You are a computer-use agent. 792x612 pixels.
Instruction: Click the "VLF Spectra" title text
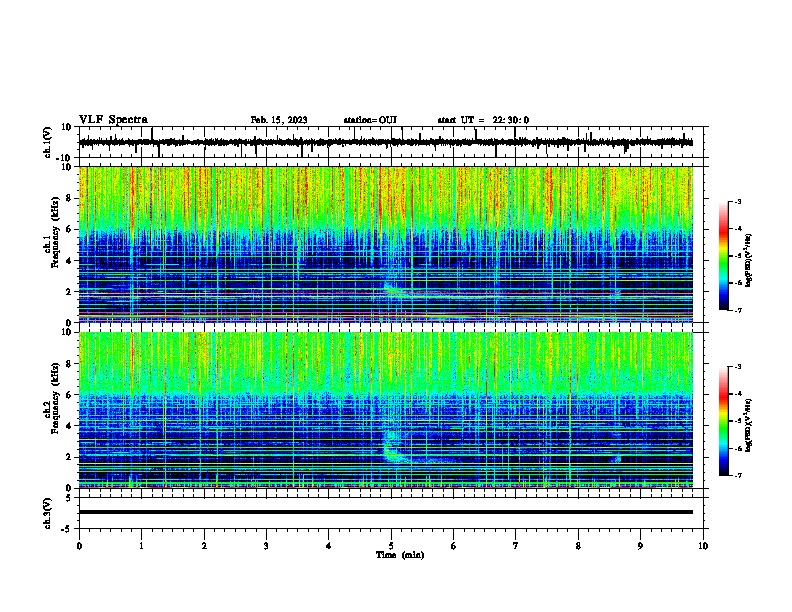click(113, 120)
